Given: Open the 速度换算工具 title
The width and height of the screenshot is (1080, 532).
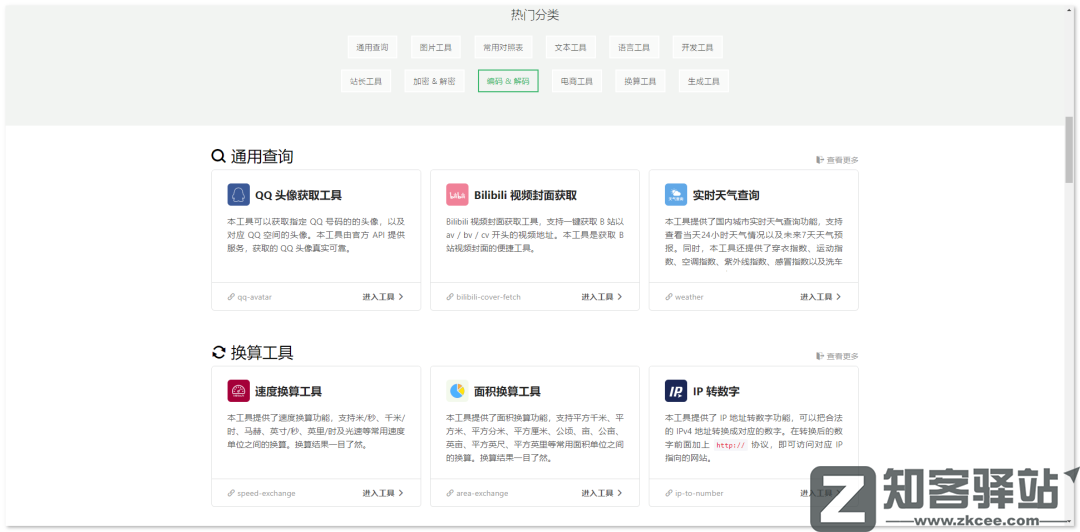Looking at the screenshot, I should point(289,391).
